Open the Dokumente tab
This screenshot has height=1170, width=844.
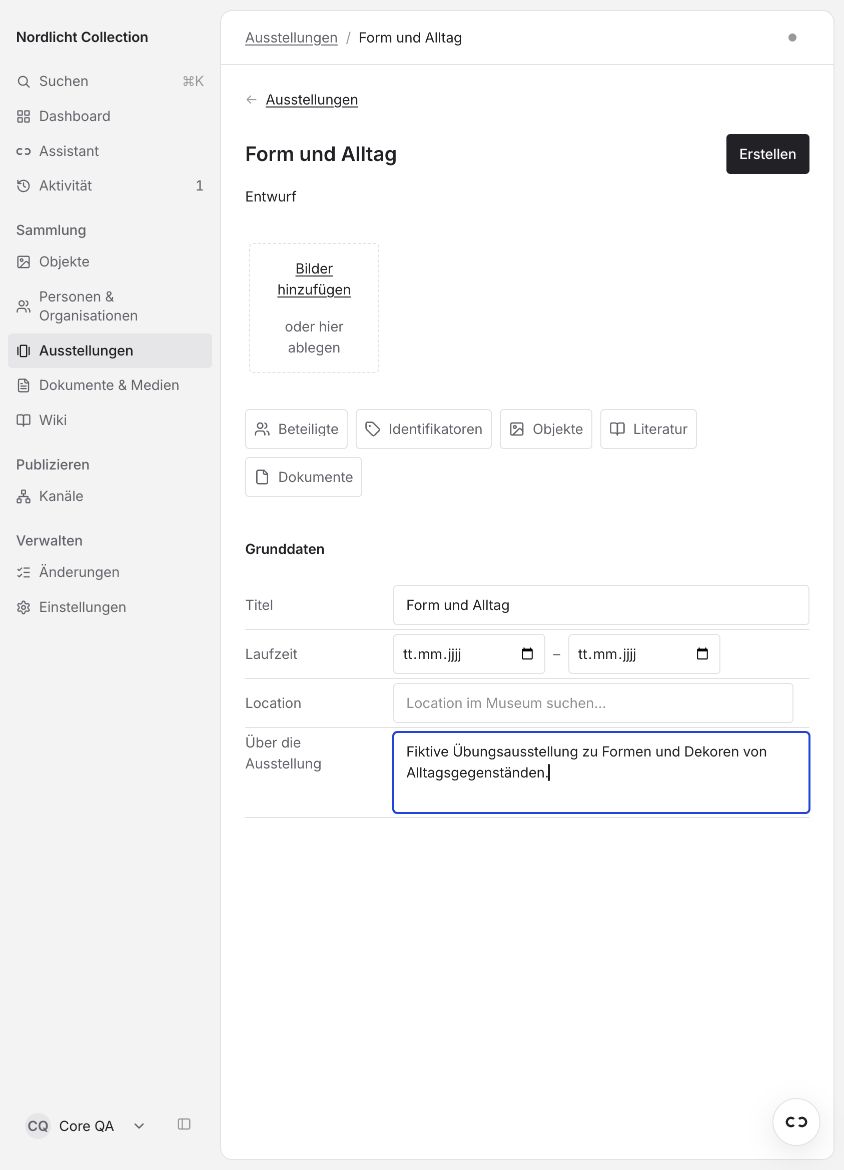click(304, 477)
